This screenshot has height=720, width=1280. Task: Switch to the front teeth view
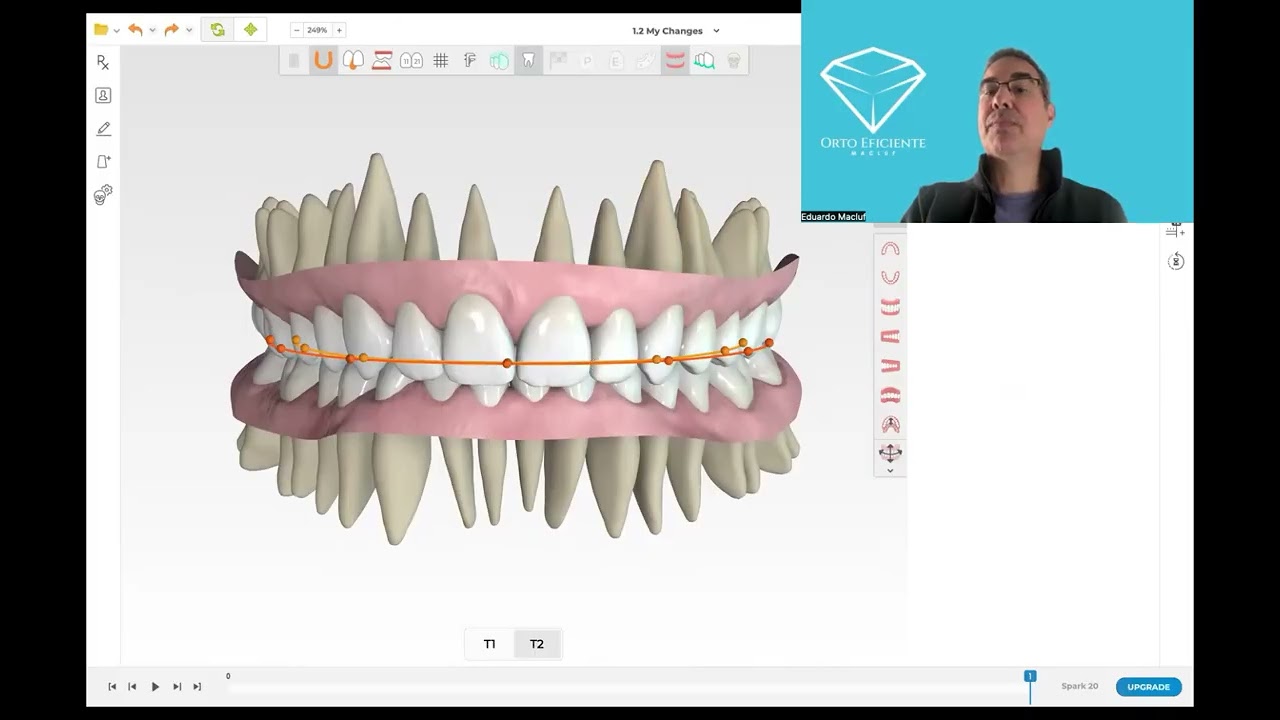click(890, 307)
